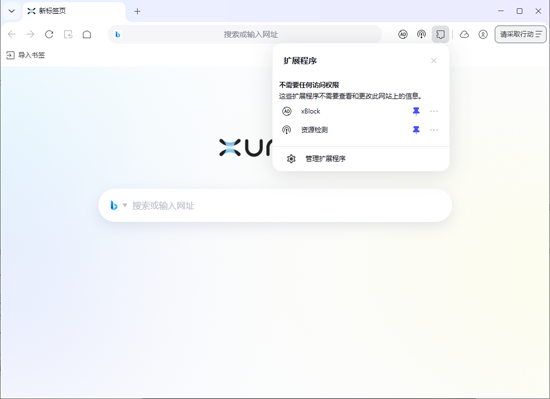Expand the search engine dropdown arrow

(x=125, y=205)
